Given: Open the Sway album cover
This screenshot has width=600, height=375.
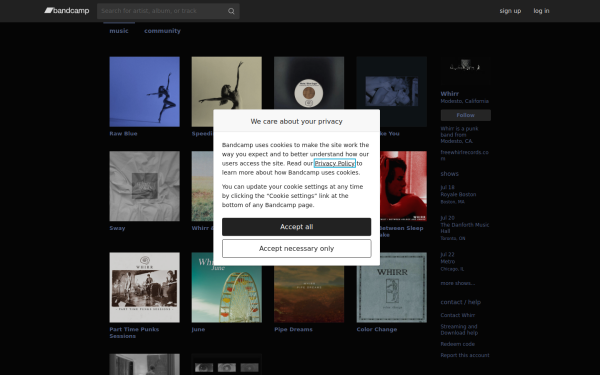Looking at the screenshot, I should click(145, 186).
